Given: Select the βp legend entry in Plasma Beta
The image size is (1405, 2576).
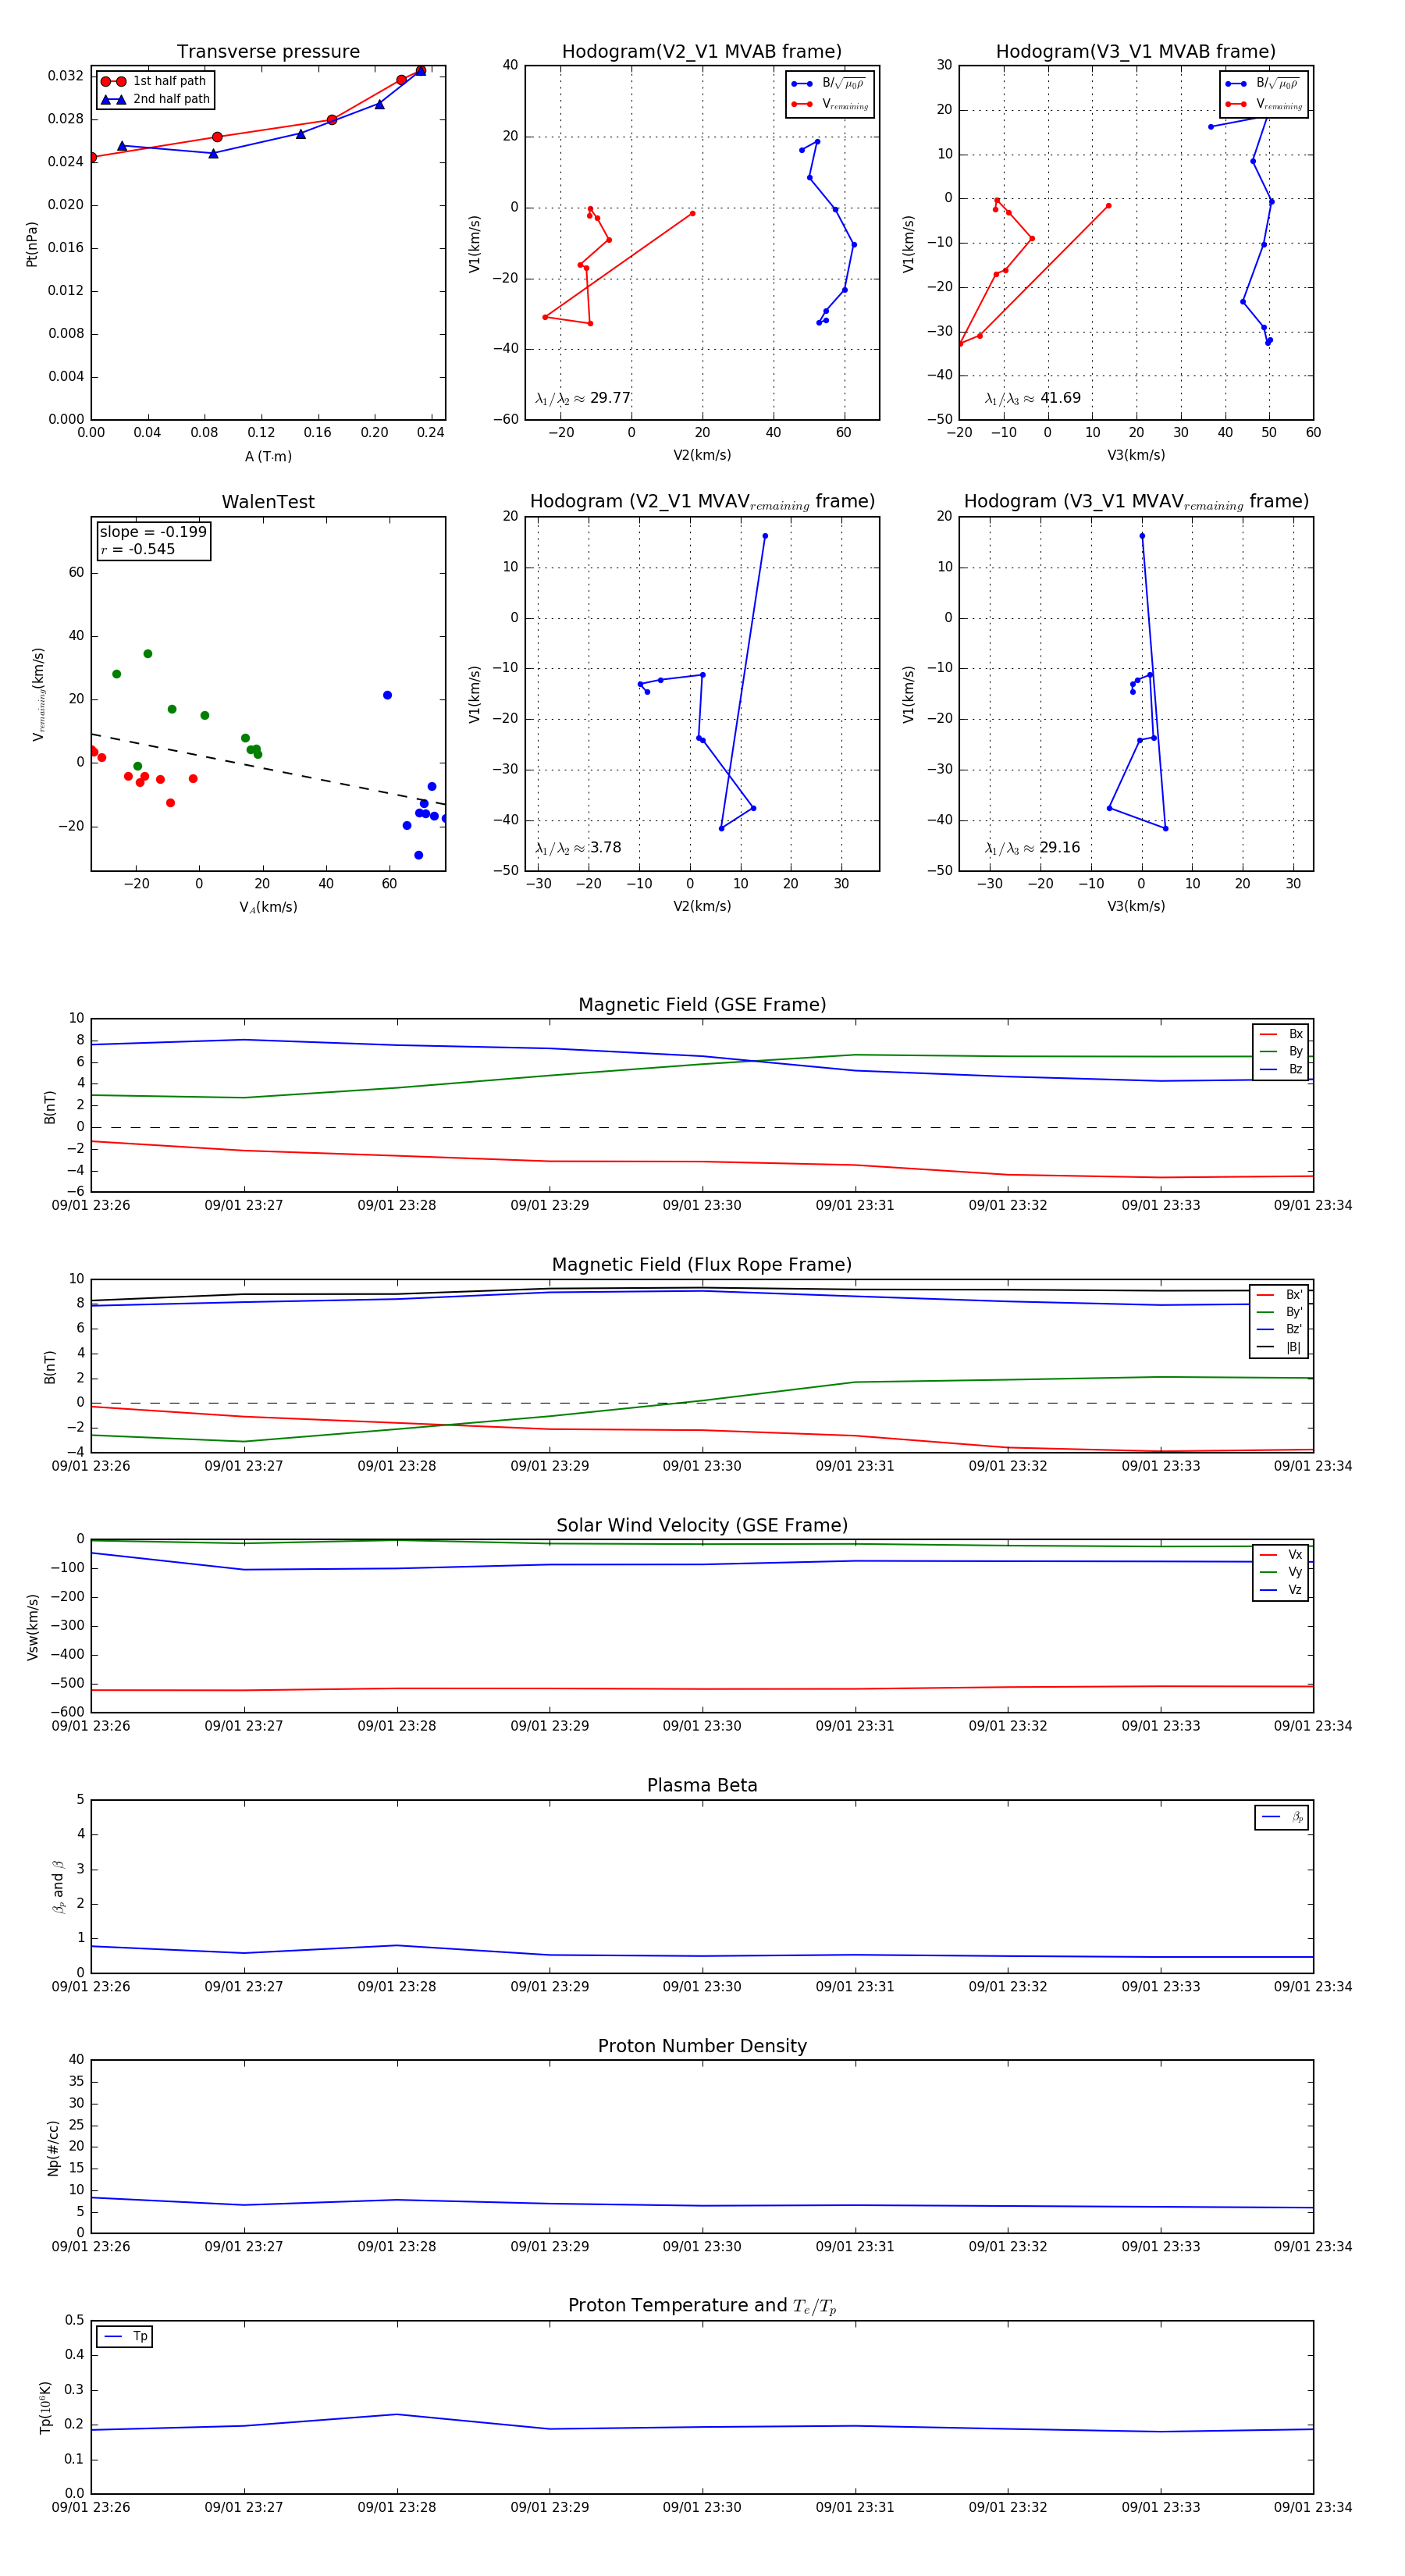Looking at the screenshot, I should point(1283,1817).
